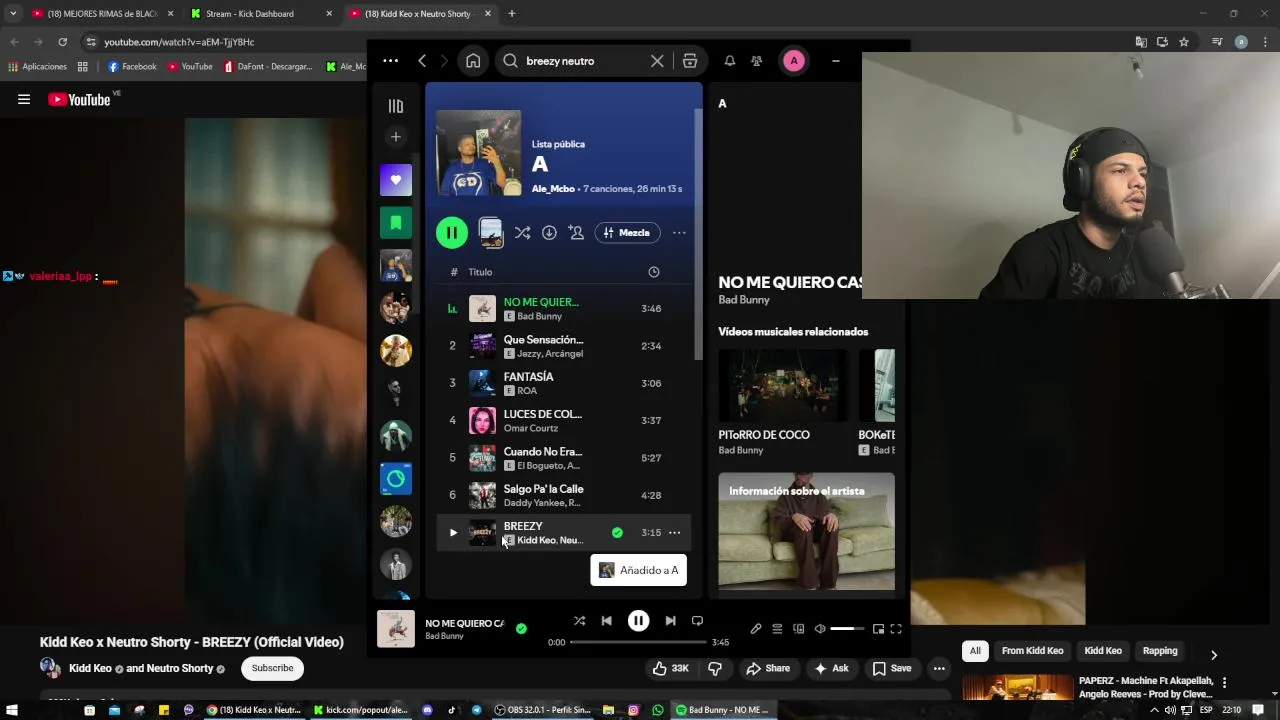
Task: Pause the playlist with green button
Action: pos(452,233)
